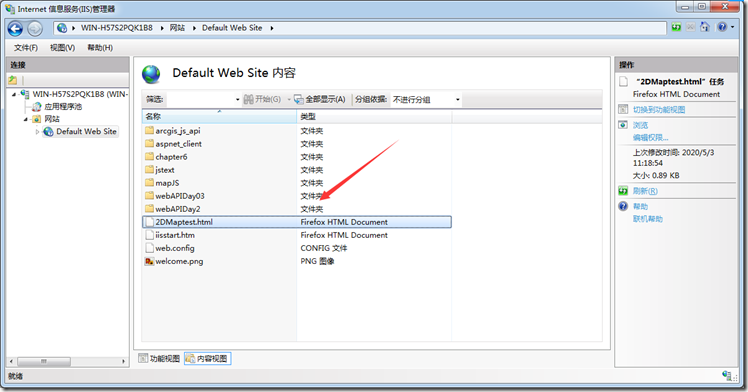Click the arcgis_js_api folder icon

(x=149, y=131)
